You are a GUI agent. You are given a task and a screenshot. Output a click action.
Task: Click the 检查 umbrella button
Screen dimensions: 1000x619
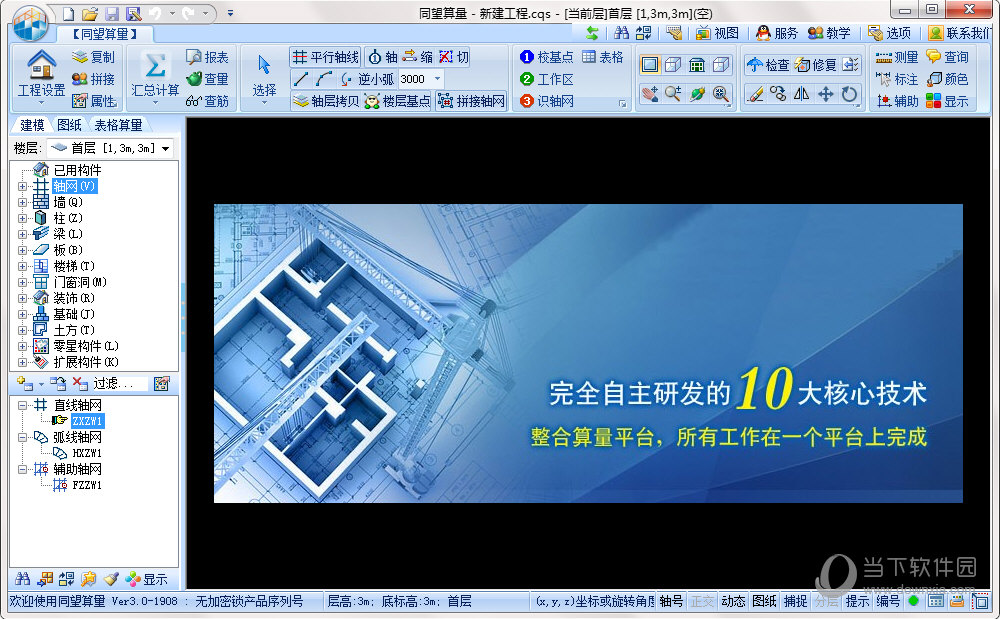768,64
